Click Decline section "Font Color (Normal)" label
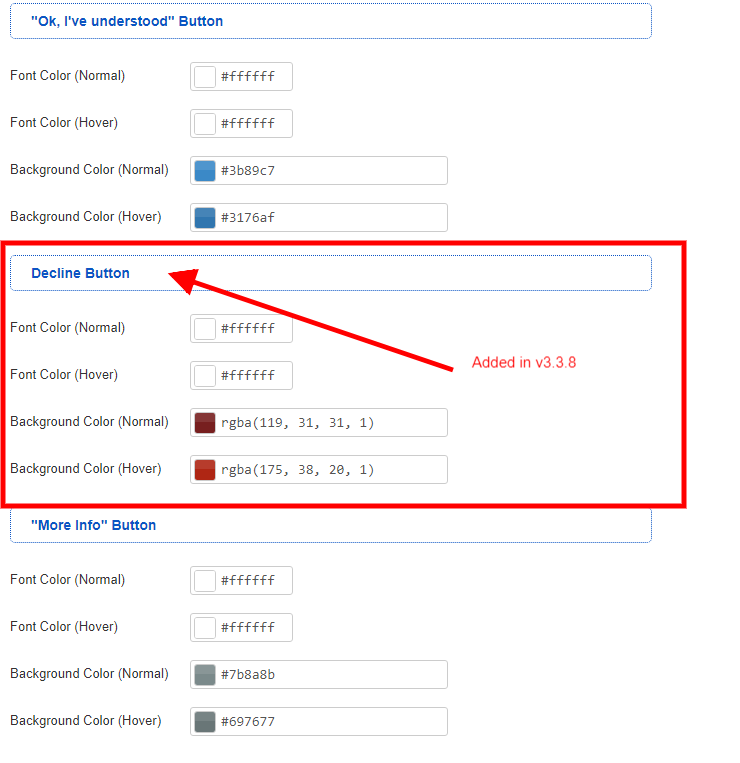This screenshot has width=740, height=763. coord(68,328)
